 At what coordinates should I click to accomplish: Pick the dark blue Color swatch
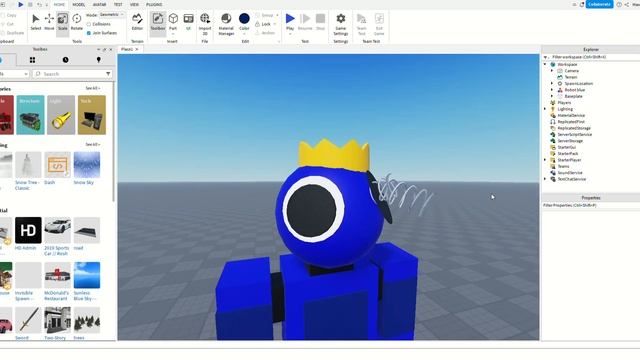[x=244, y=18]
